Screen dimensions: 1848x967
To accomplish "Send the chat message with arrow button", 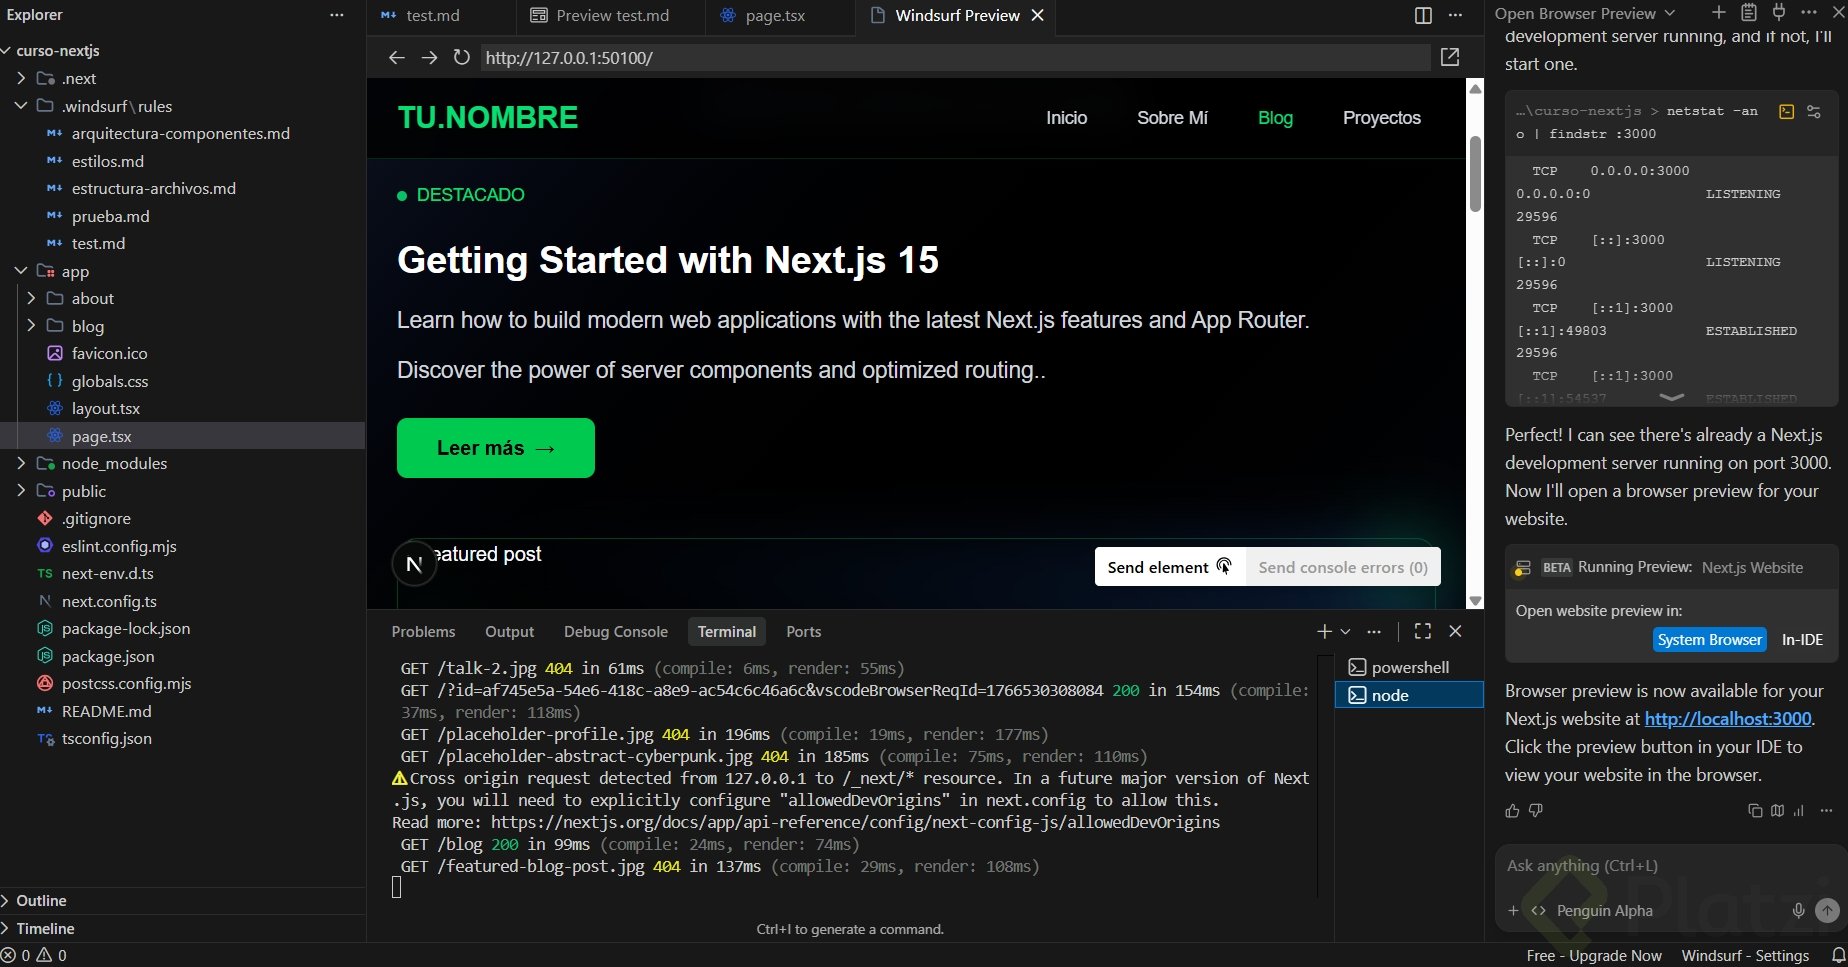I will 1827,910.
